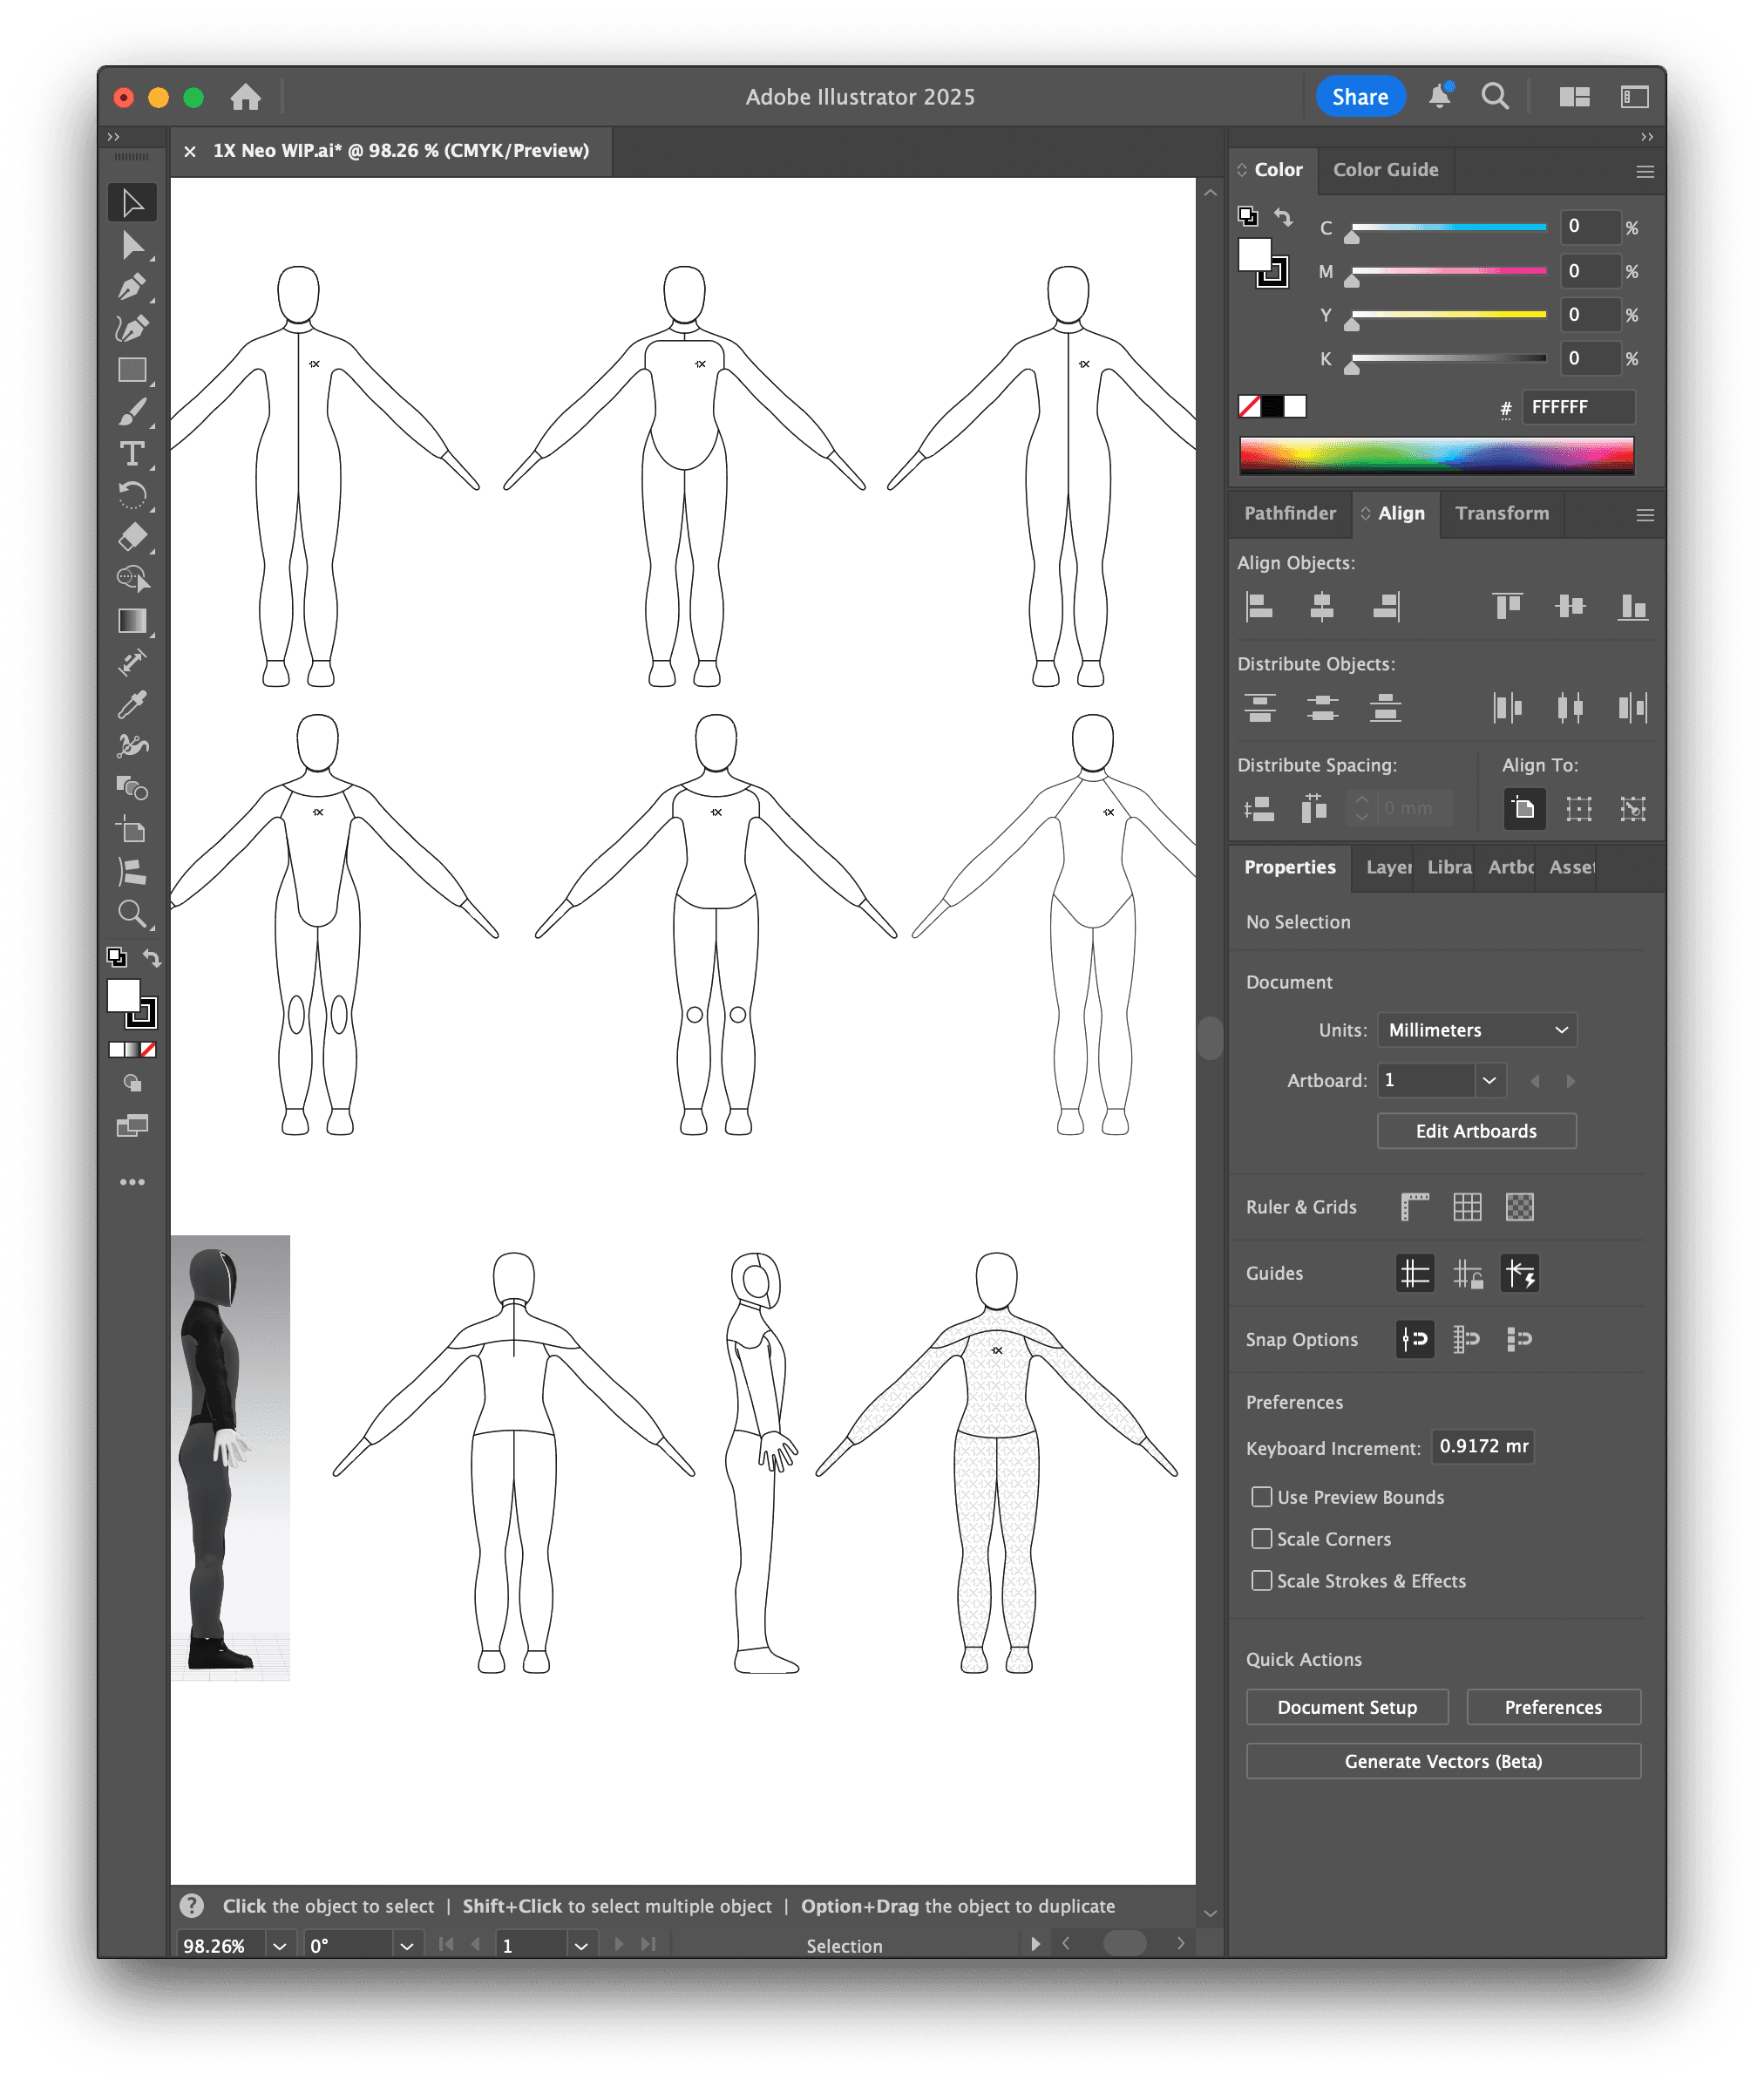The height and width of the screenshot is (2087, 1764).
Task: Enable Use Preview Bounds checkbox
Action: click(1262, 1497)
